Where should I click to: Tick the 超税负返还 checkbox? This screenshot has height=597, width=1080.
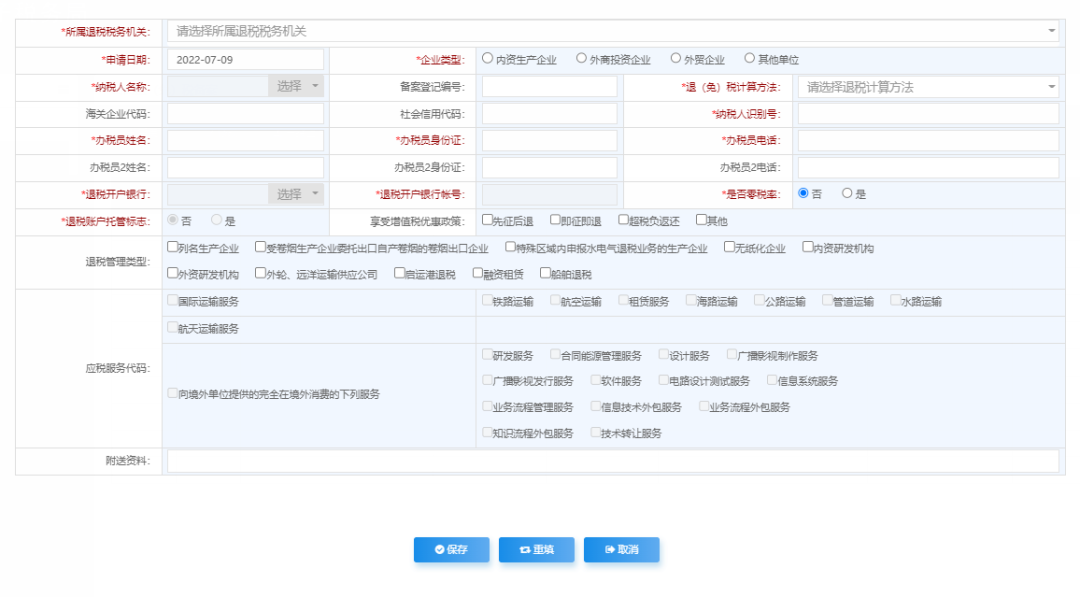pyautogui.click(x=624, y=220)
